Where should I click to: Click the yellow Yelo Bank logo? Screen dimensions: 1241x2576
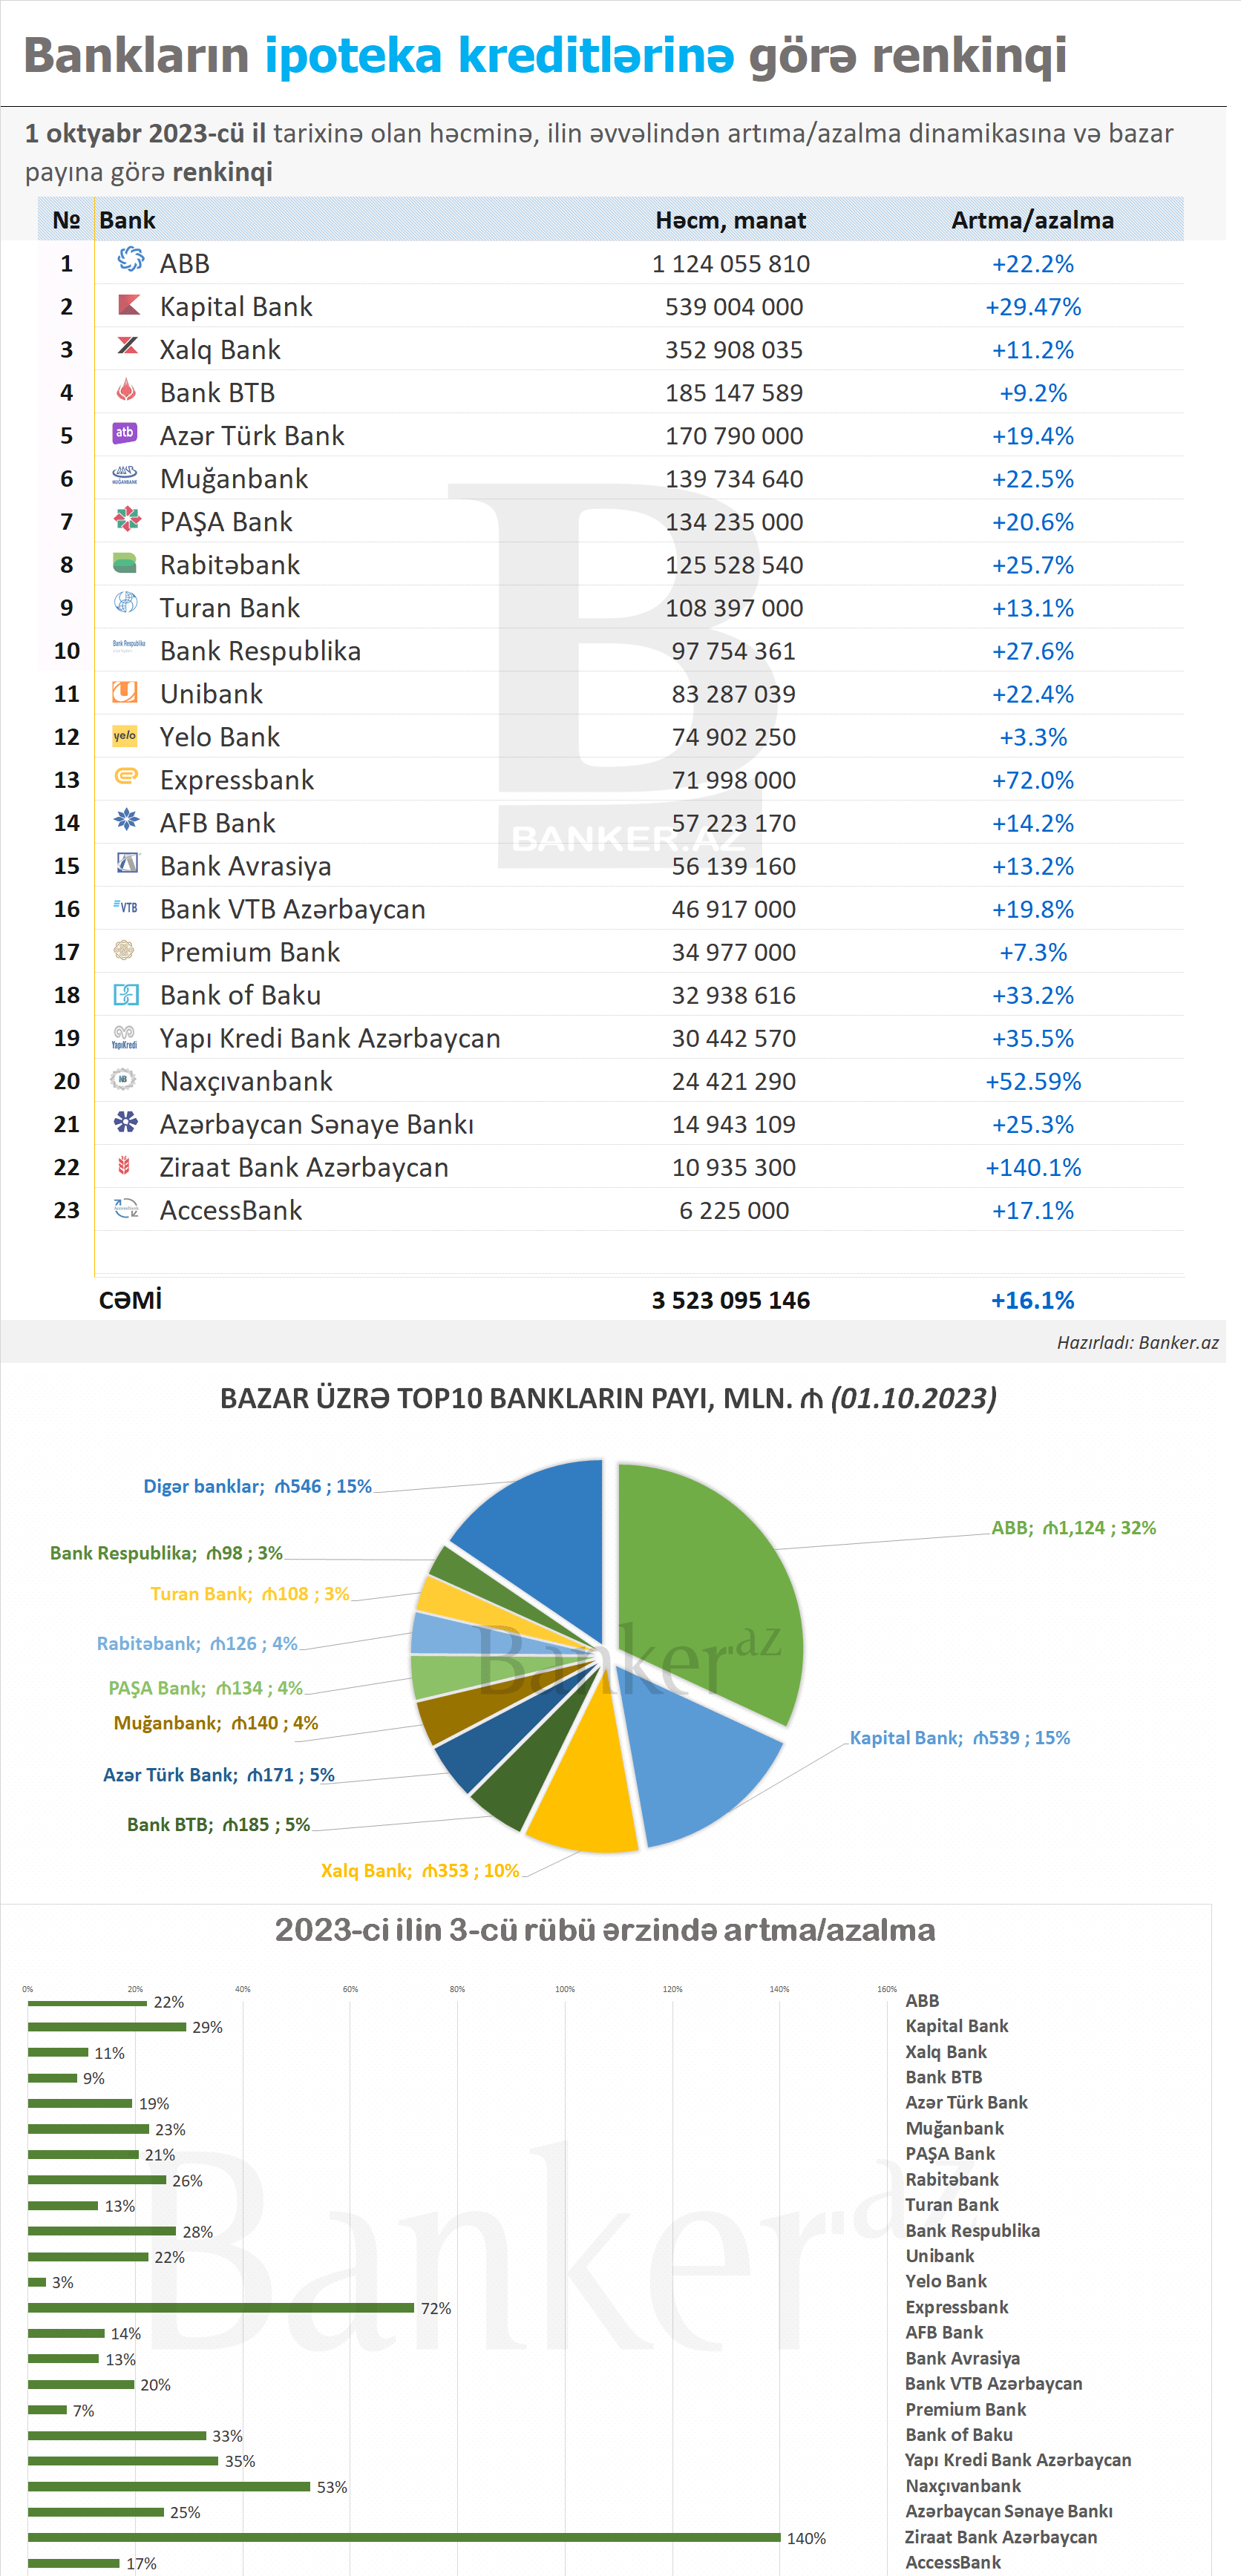(124, 736)
